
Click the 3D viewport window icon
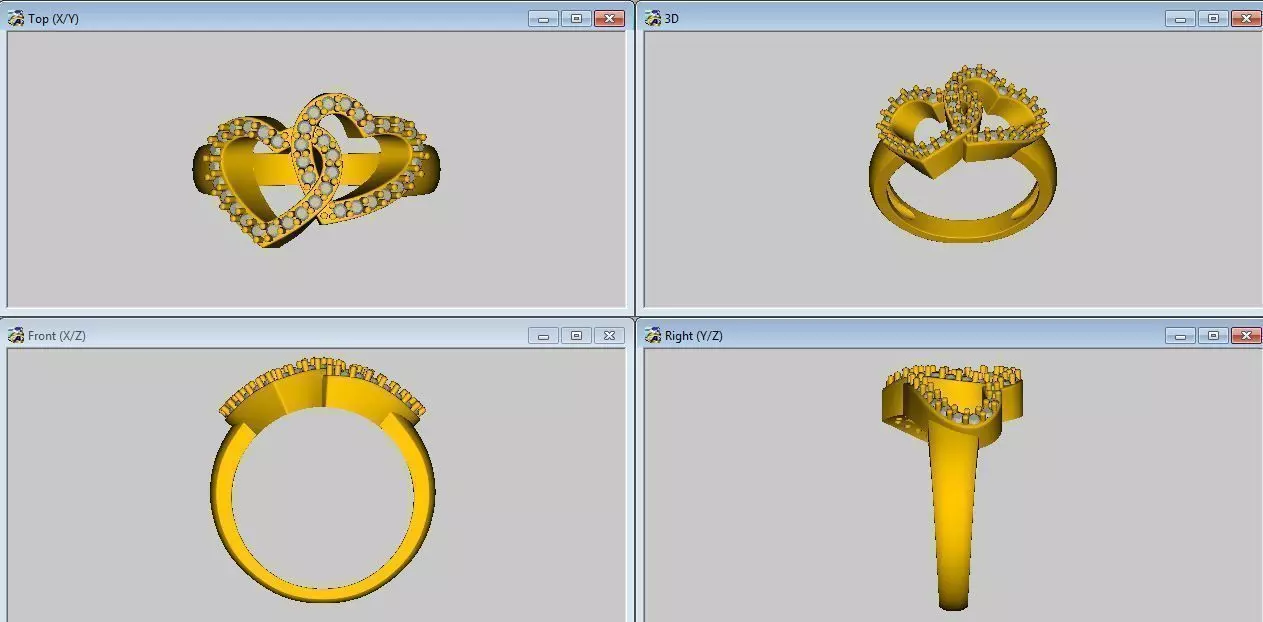click(x=653, y=18)
